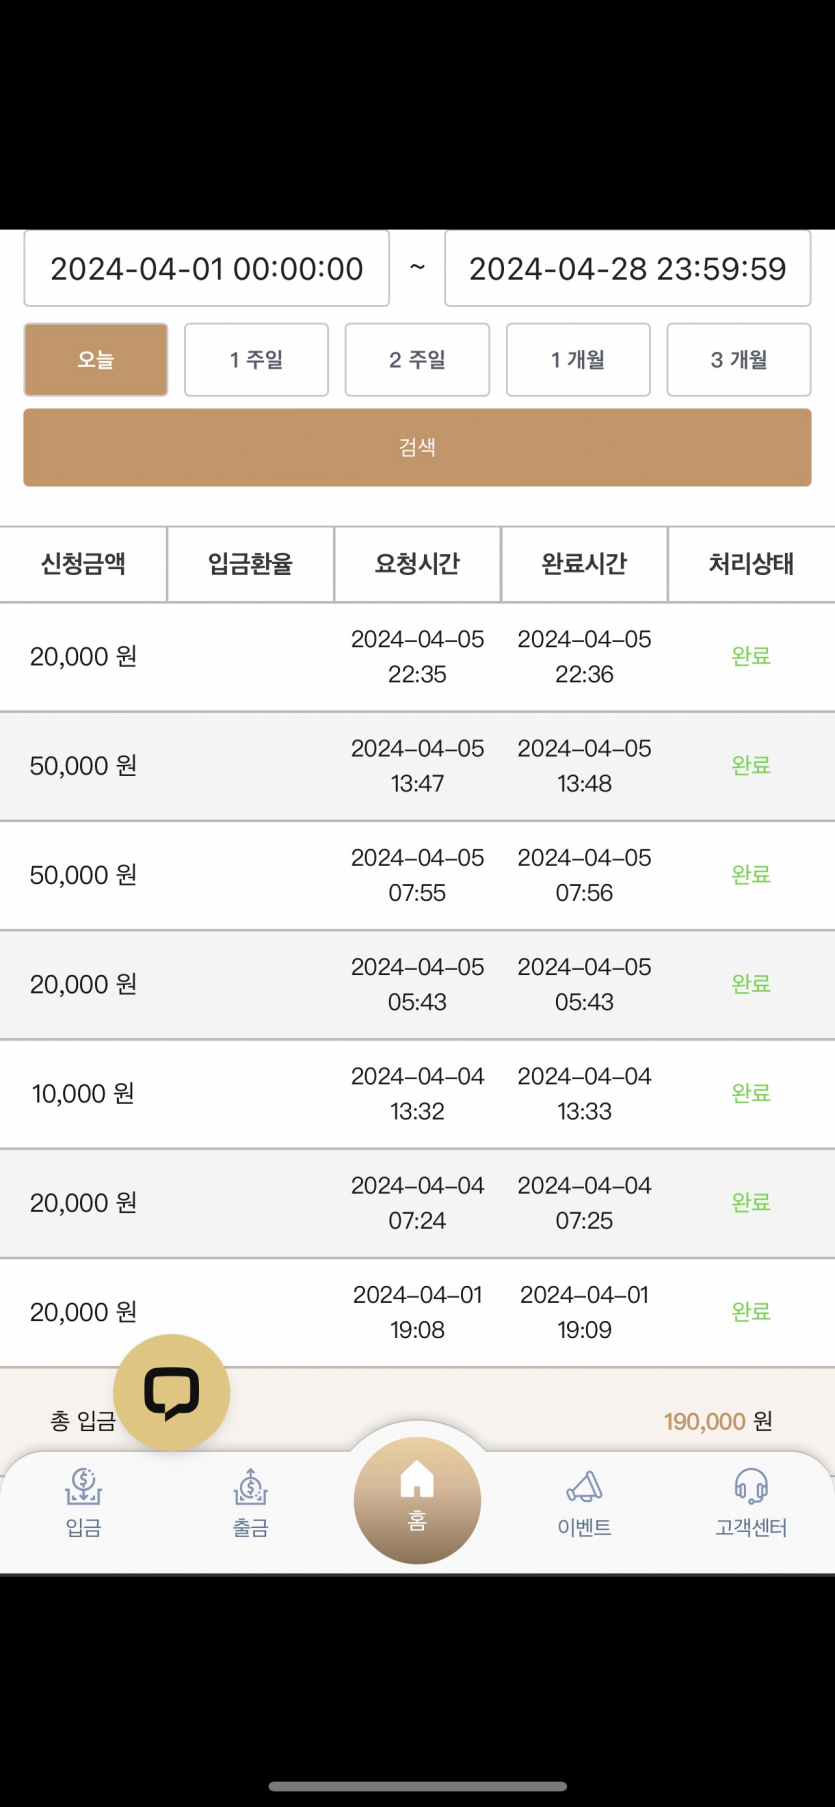Click the 완료시간 column header
Viewport: 835px width, 1807px height.
click(584, 564)
